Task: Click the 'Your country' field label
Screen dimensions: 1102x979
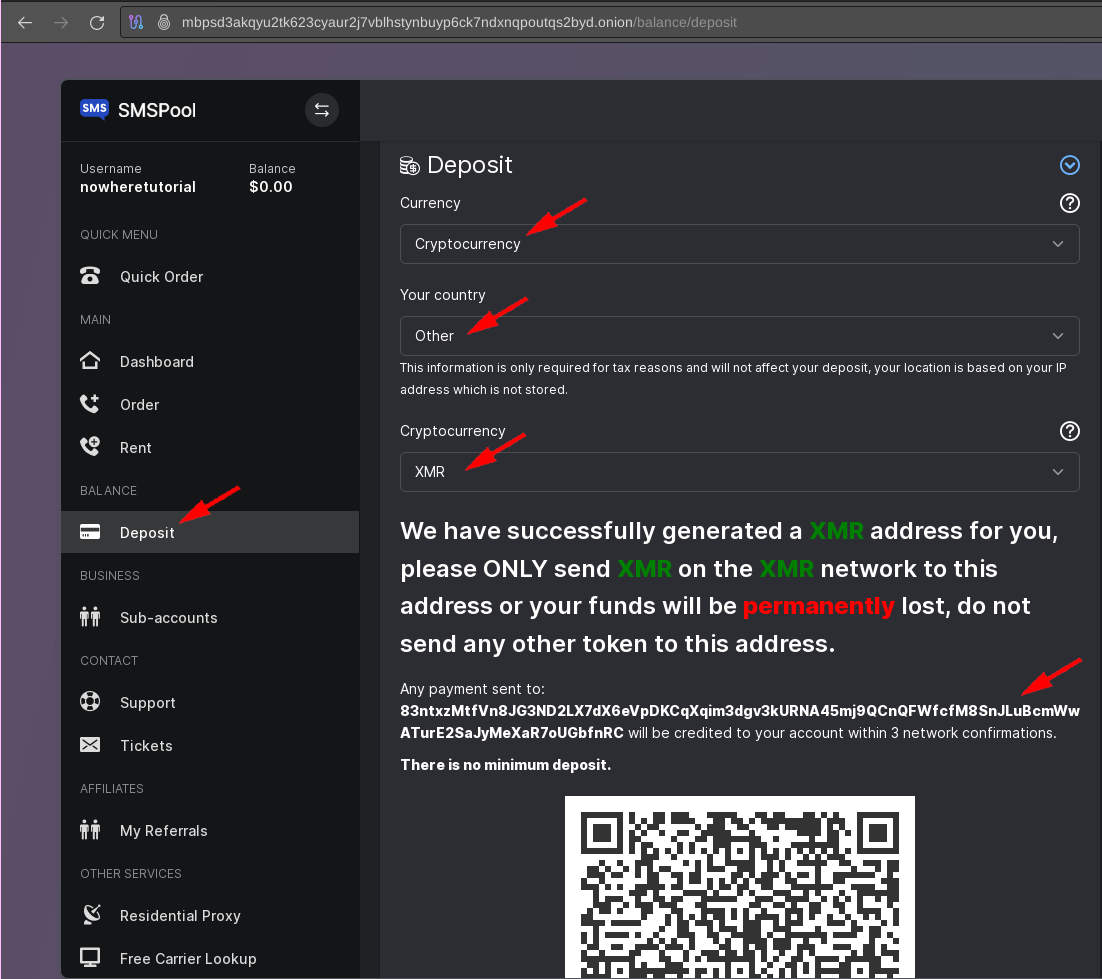Action: pos(443,295)
